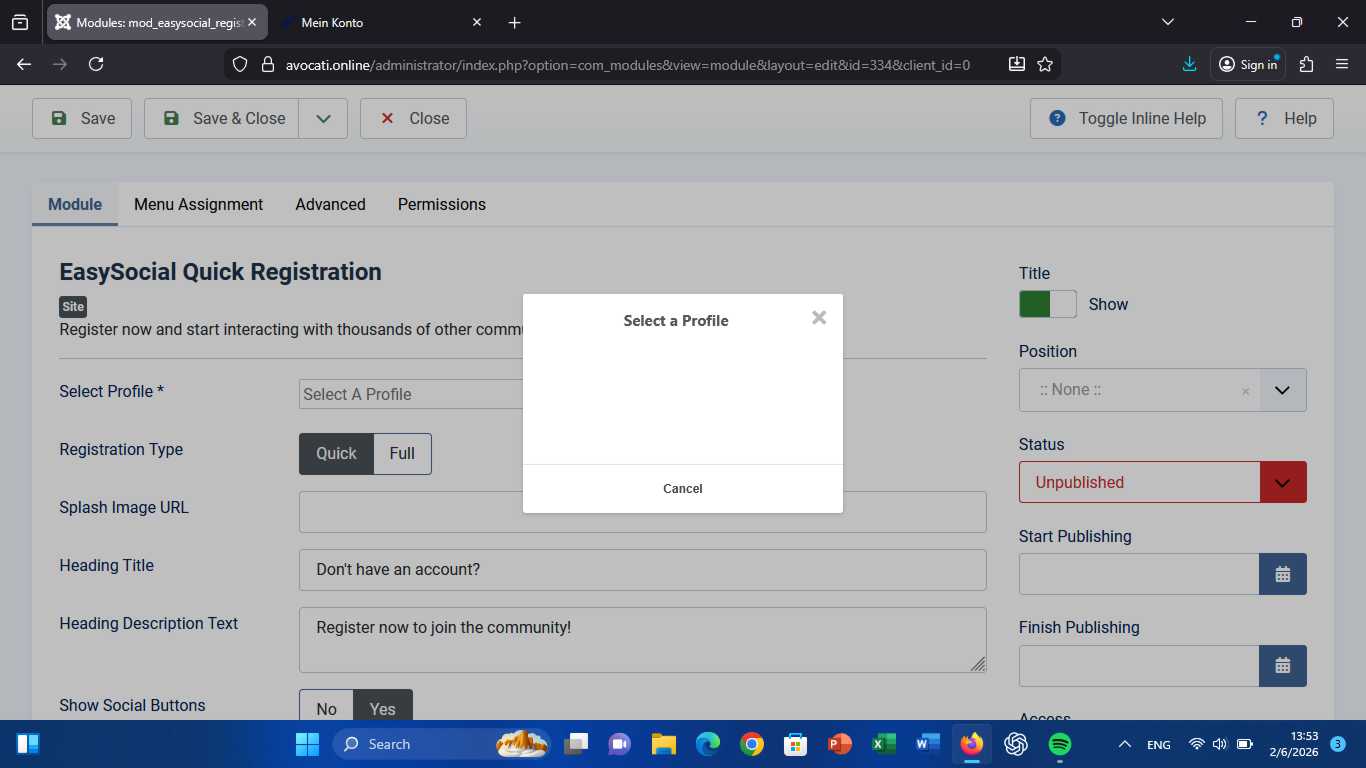Open Start Publishing calendar picker
1366x768 pixels.
pyautogui.click(x=1282, y=575)
